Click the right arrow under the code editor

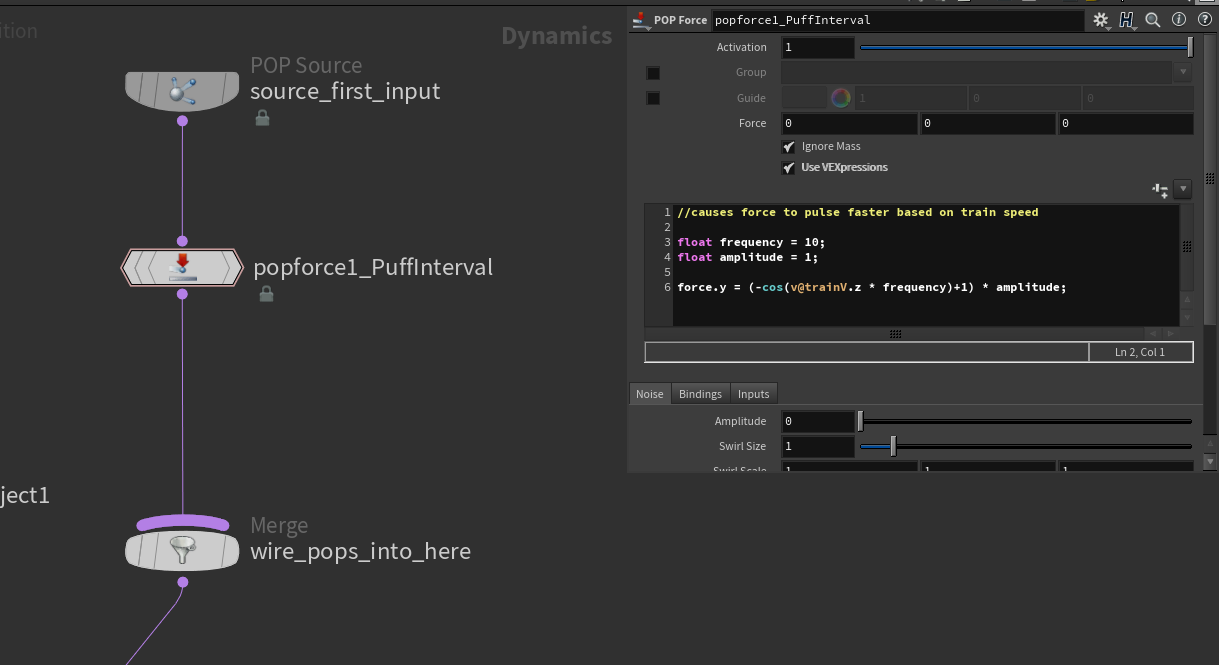point(1170,333)
